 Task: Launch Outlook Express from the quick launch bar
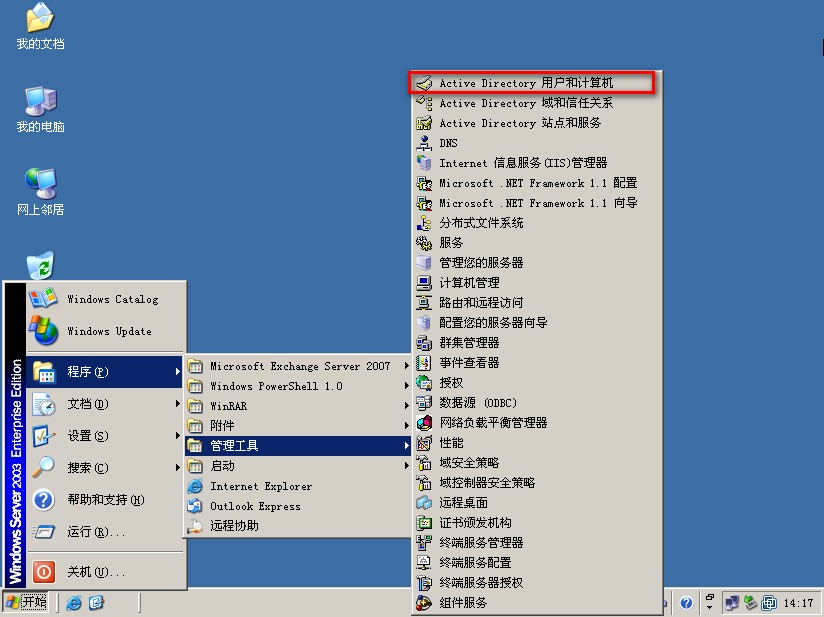pos(97,602)
